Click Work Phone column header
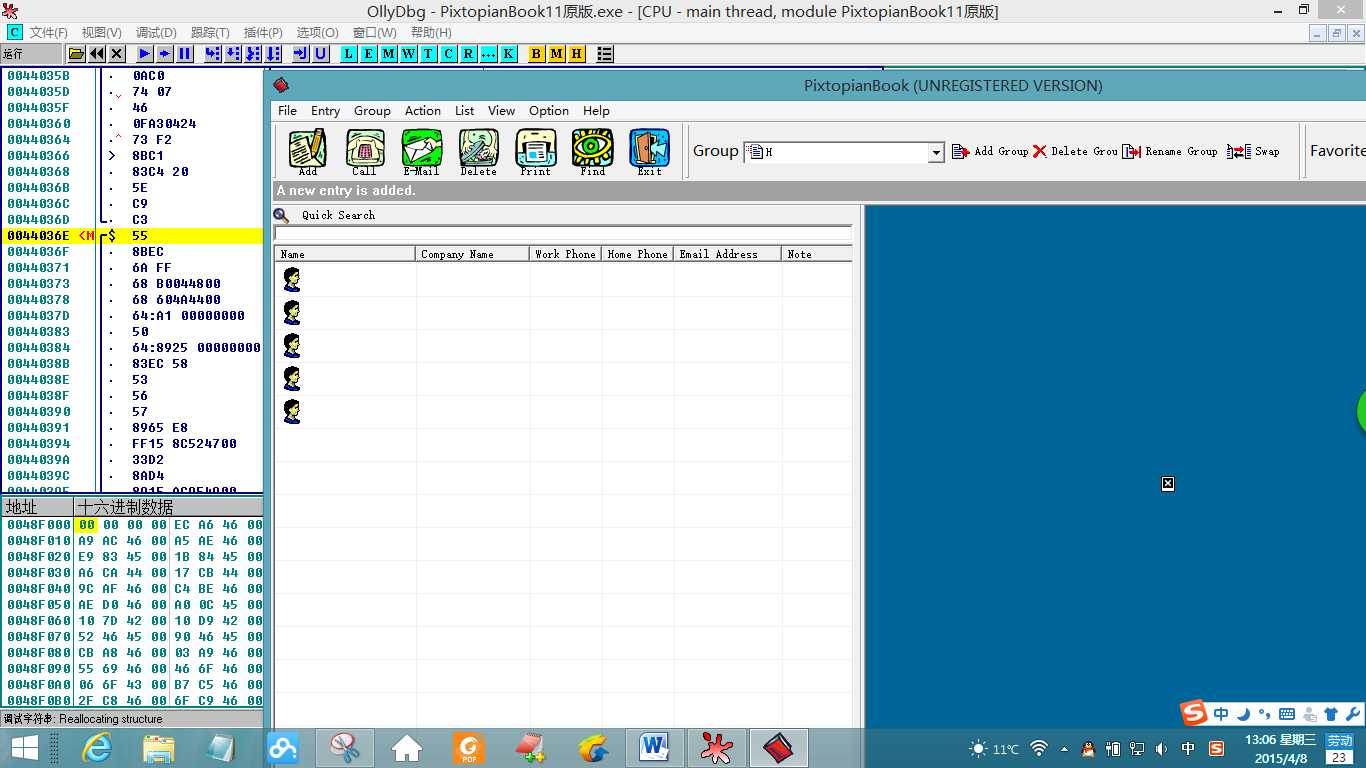This screenshot has width=1366, height=768. click(565, 254)
